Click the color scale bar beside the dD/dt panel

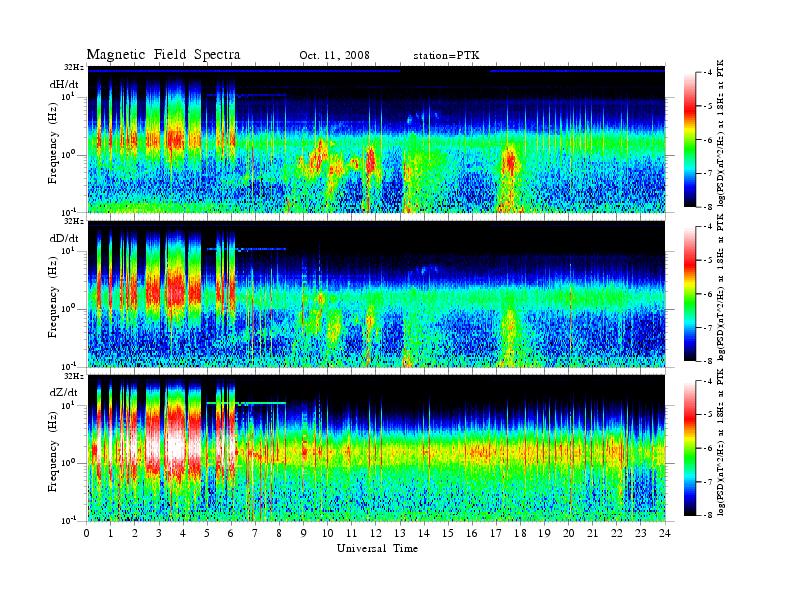pos(690,293)
